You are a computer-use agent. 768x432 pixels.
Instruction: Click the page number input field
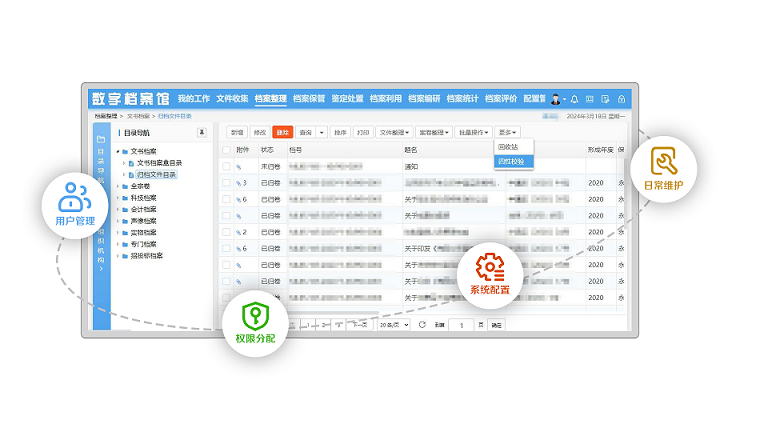point(462,325)
